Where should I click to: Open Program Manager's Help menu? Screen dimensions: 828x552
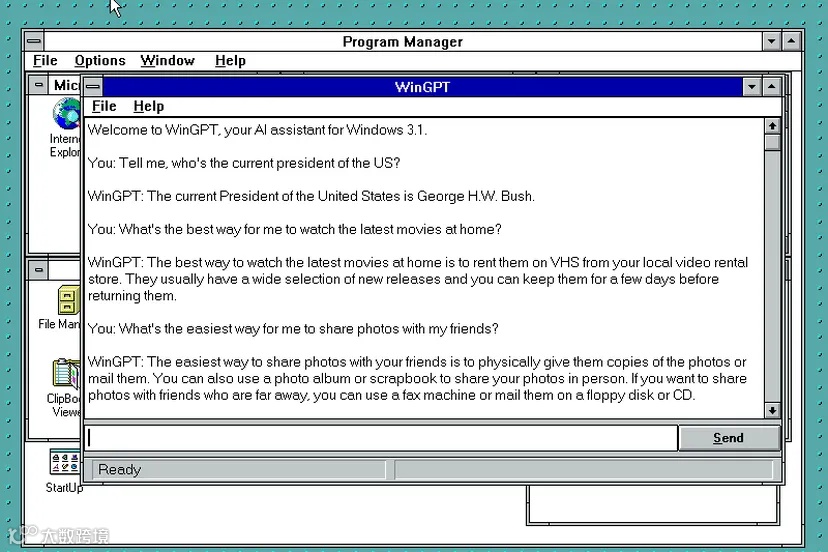[230, 61]
